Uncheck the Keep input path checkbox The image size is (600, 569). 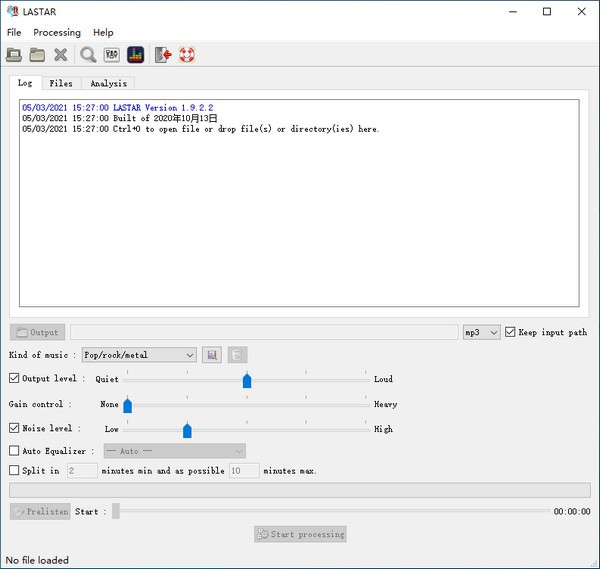[511, 332]
